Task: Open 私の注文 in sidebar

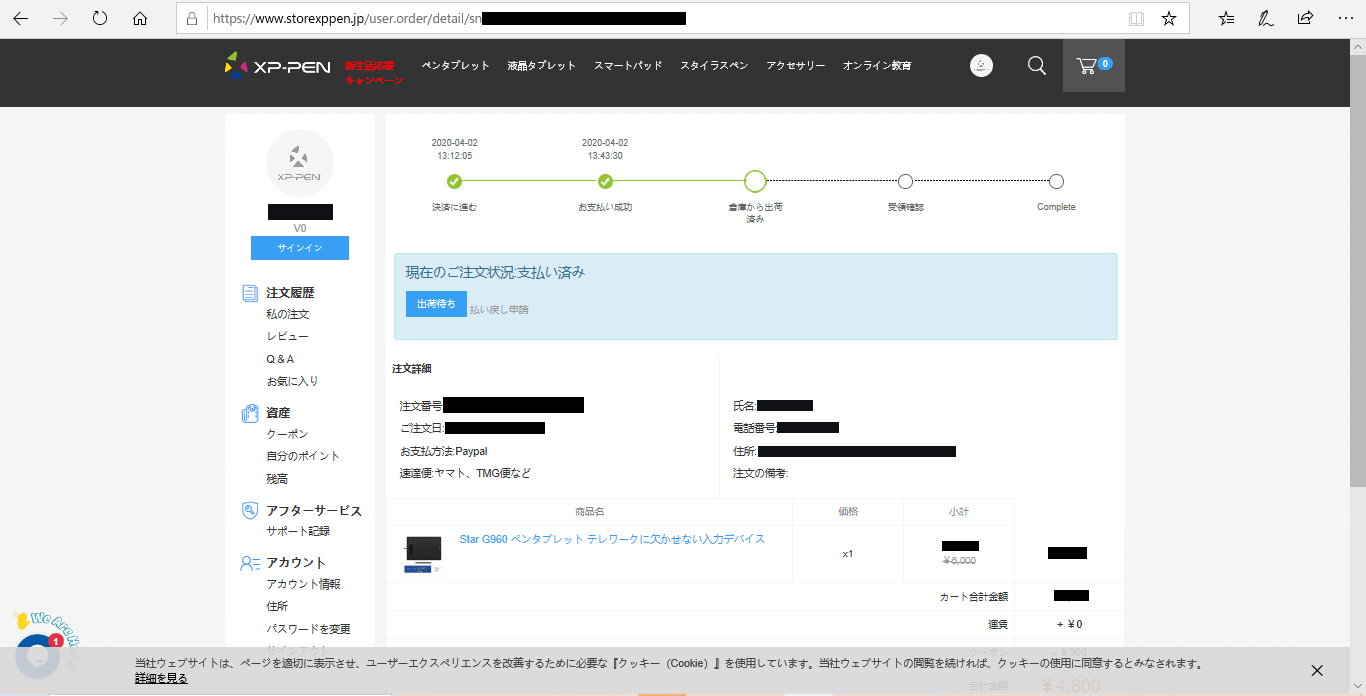Action: [288, 314]
